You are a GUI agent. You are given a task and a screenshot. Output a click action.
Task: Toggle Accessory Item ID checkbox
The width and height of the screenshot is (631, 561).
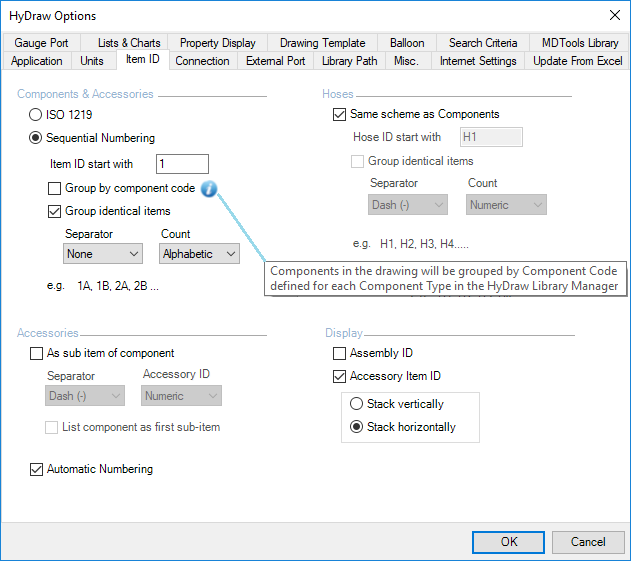click(339, 376)
